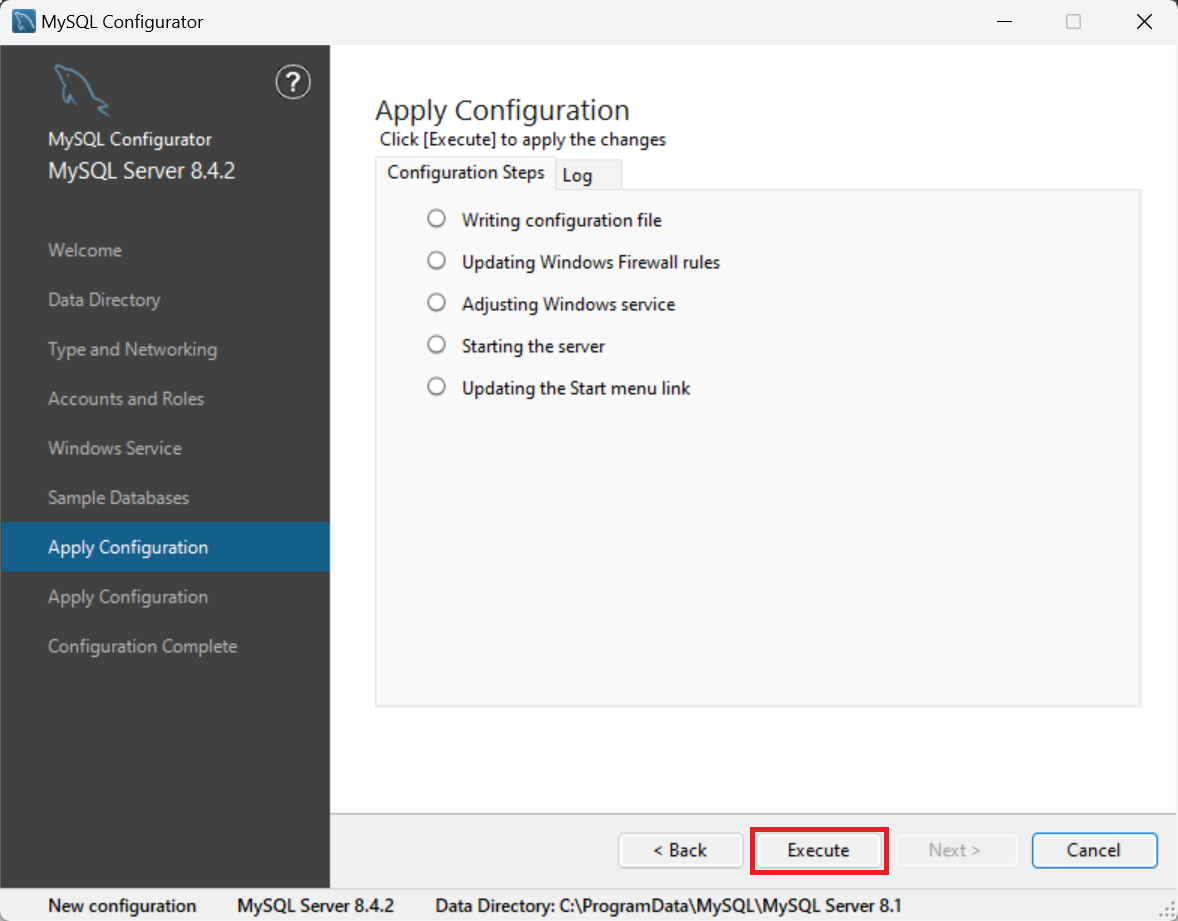The width and height of the screenshot is (1178, 921).
Task: Click status circle beside Updating Windows Firewall rules
Action: coord(436,261)
